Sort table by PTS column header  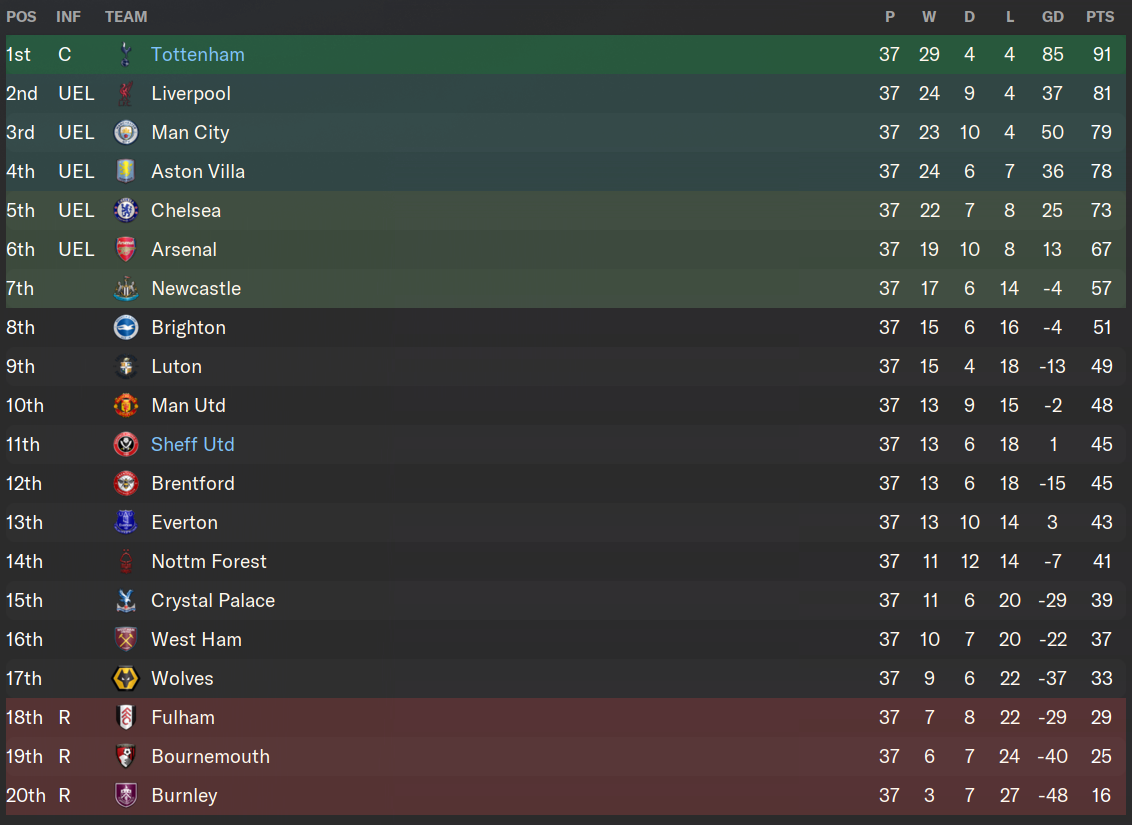pos(1100,17)
